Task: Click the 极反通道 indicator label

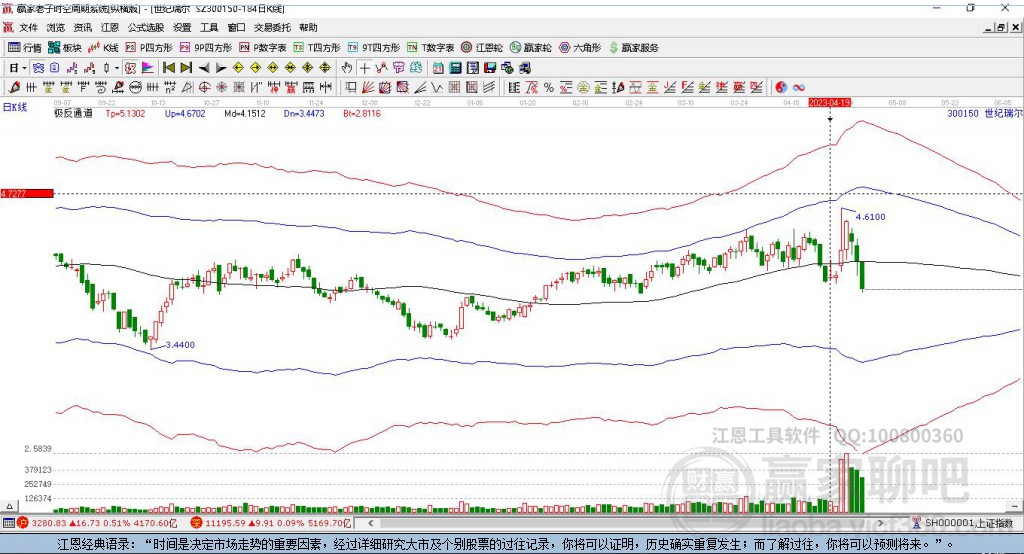Action: pos(73,114)
